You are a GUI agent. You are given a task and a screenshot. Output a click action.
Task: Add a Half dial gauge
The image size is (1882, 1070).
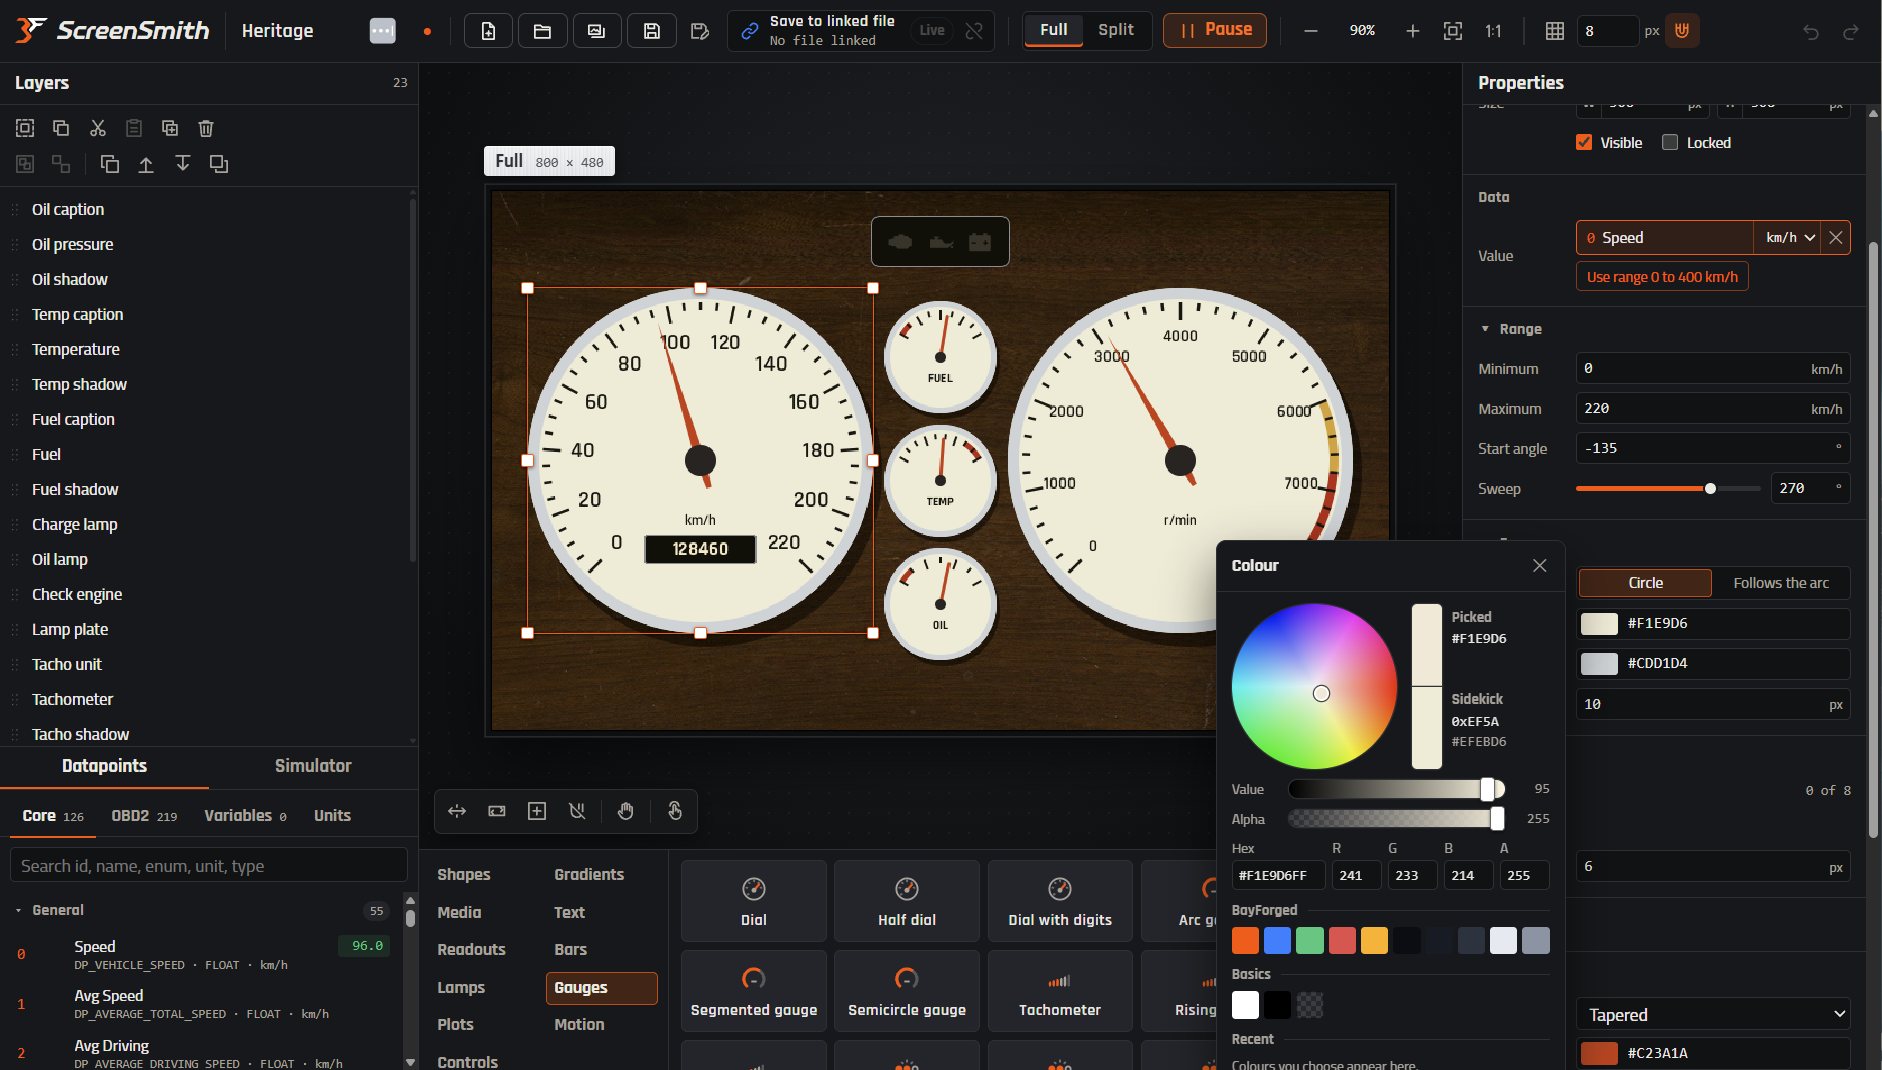(x=907, y=901)
